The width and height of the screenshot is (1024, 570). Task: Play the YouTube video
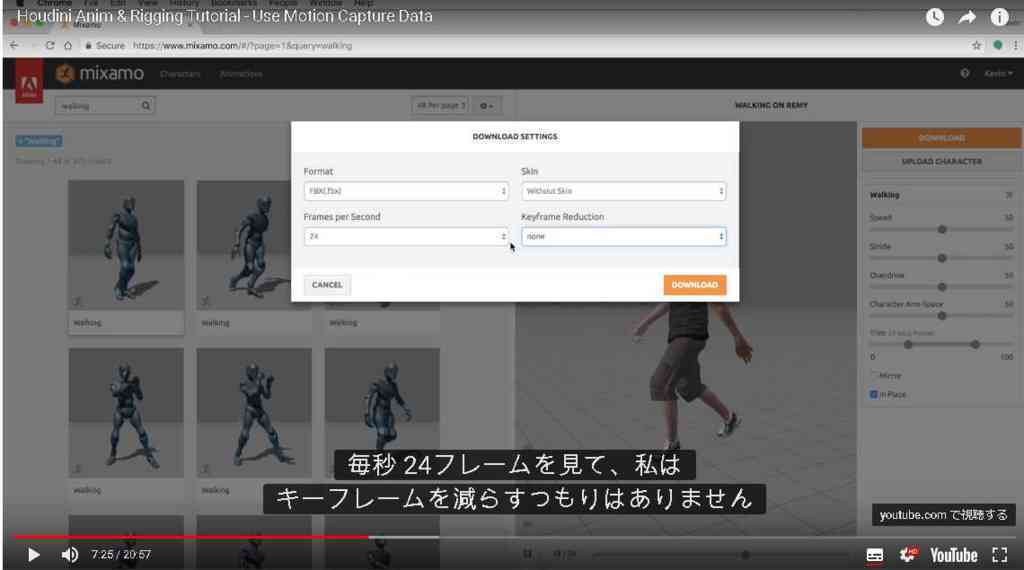33,555
